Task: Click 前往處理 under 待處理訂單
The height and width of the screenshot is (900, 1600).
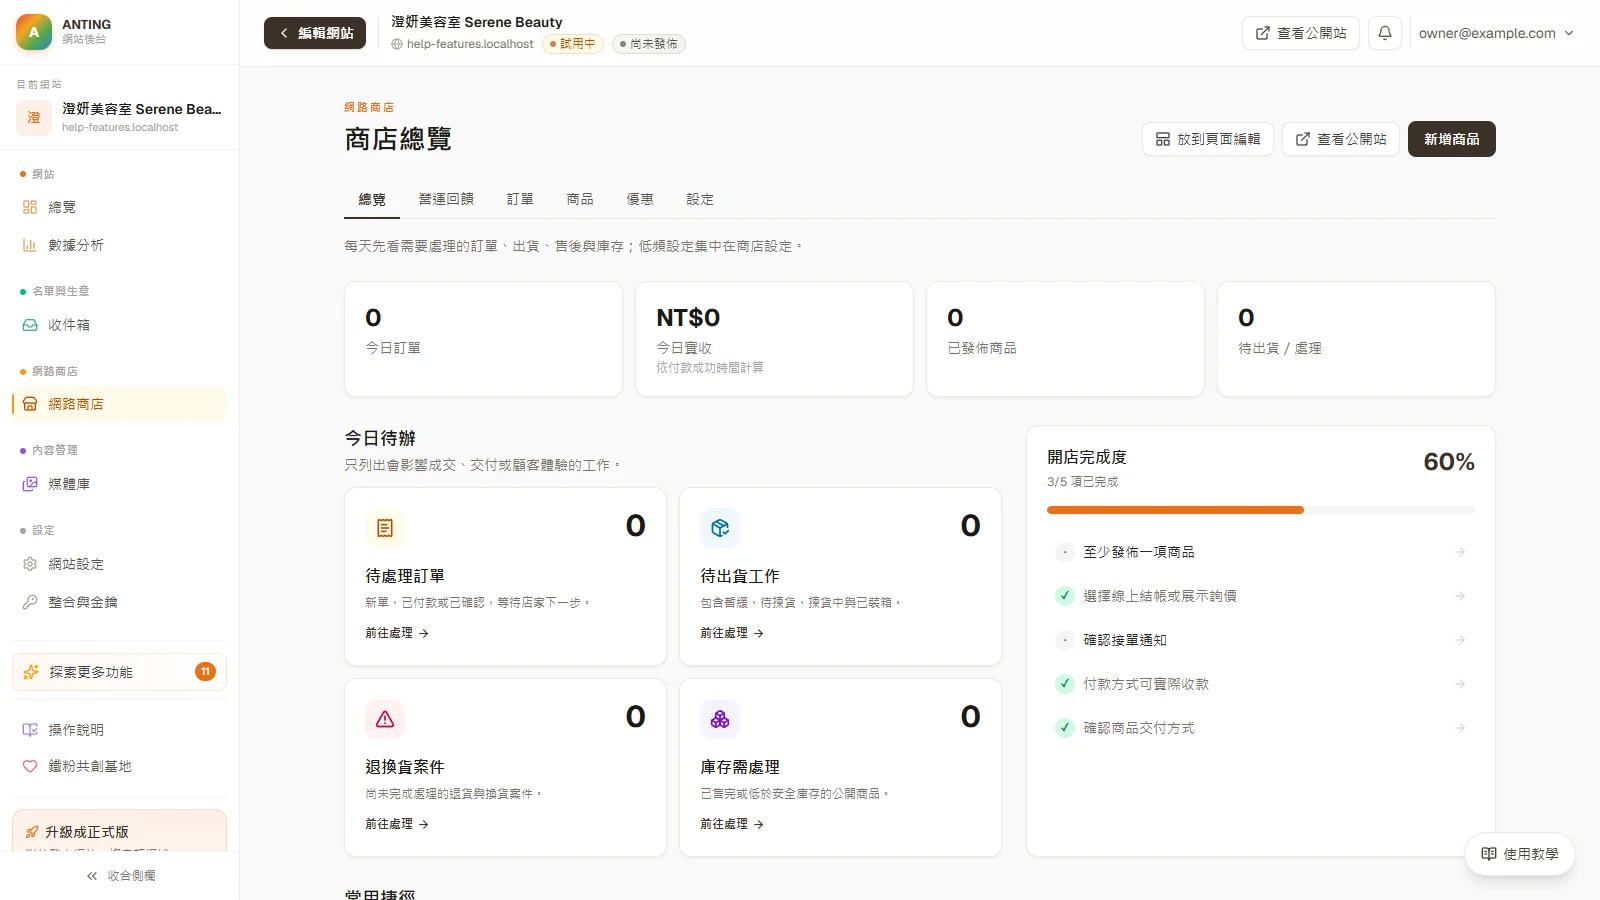Action: (x=397, y=633)
